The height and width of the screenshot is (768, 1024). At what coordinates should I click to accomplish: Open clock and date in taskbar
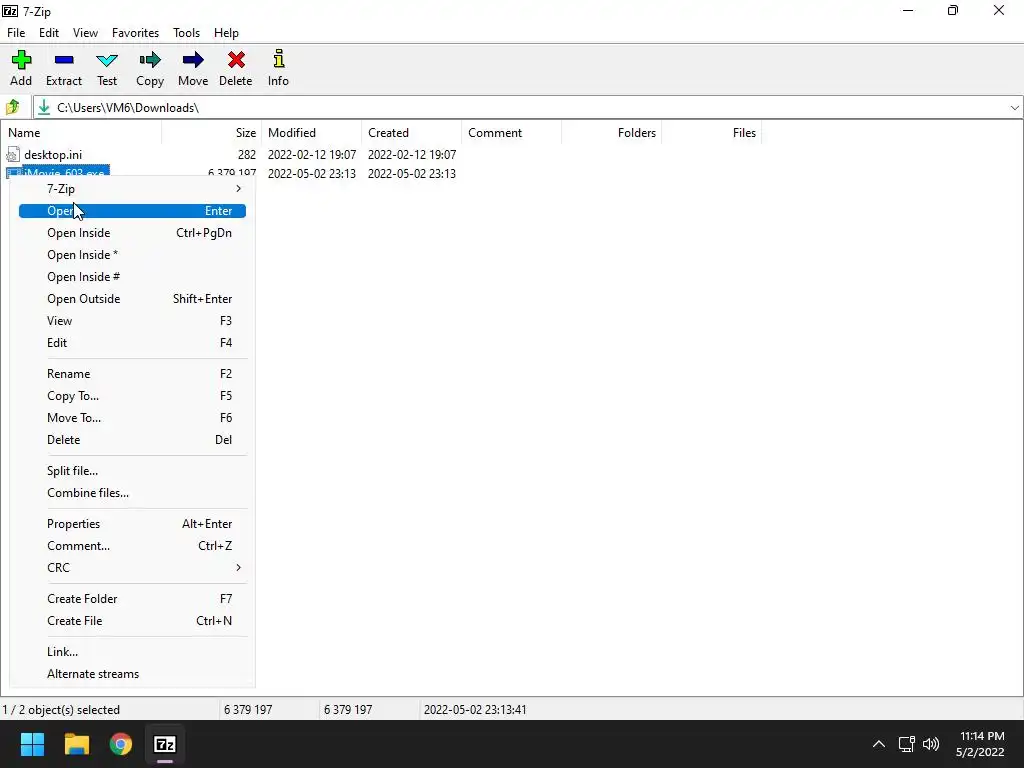point(982,744)
